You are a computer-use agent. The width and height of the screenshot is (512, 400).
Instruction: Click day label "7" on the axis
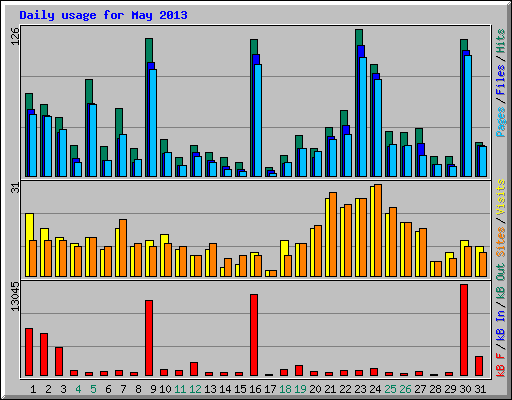pyautogui.click(x=123, y=389)
